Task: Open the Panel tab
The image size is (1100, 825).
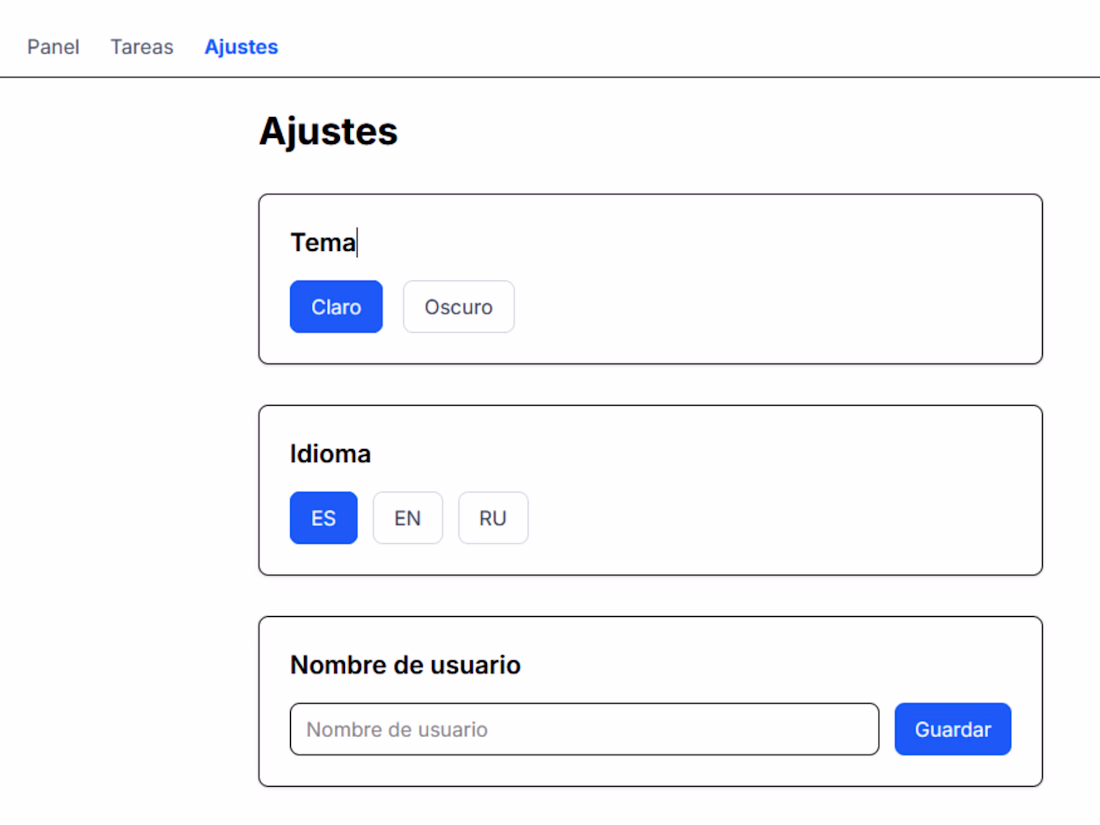Action: click(53, 47)
